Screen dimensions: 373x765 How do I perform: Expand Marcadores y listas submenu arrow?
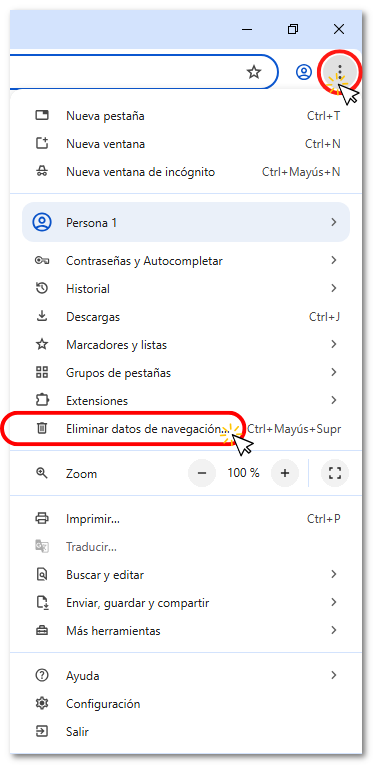click(x=334, y=344)
